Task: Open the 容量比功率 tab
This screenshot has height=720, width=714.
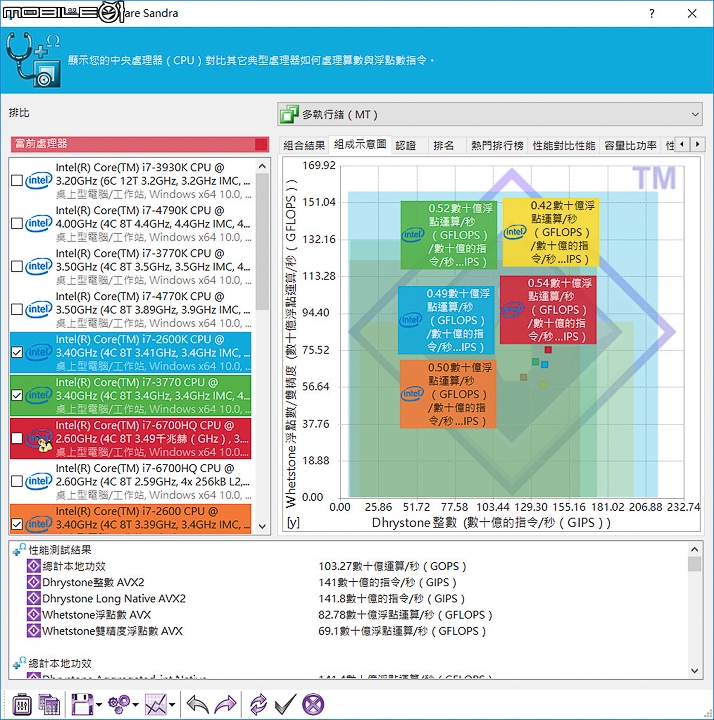Action: point(630,146)
